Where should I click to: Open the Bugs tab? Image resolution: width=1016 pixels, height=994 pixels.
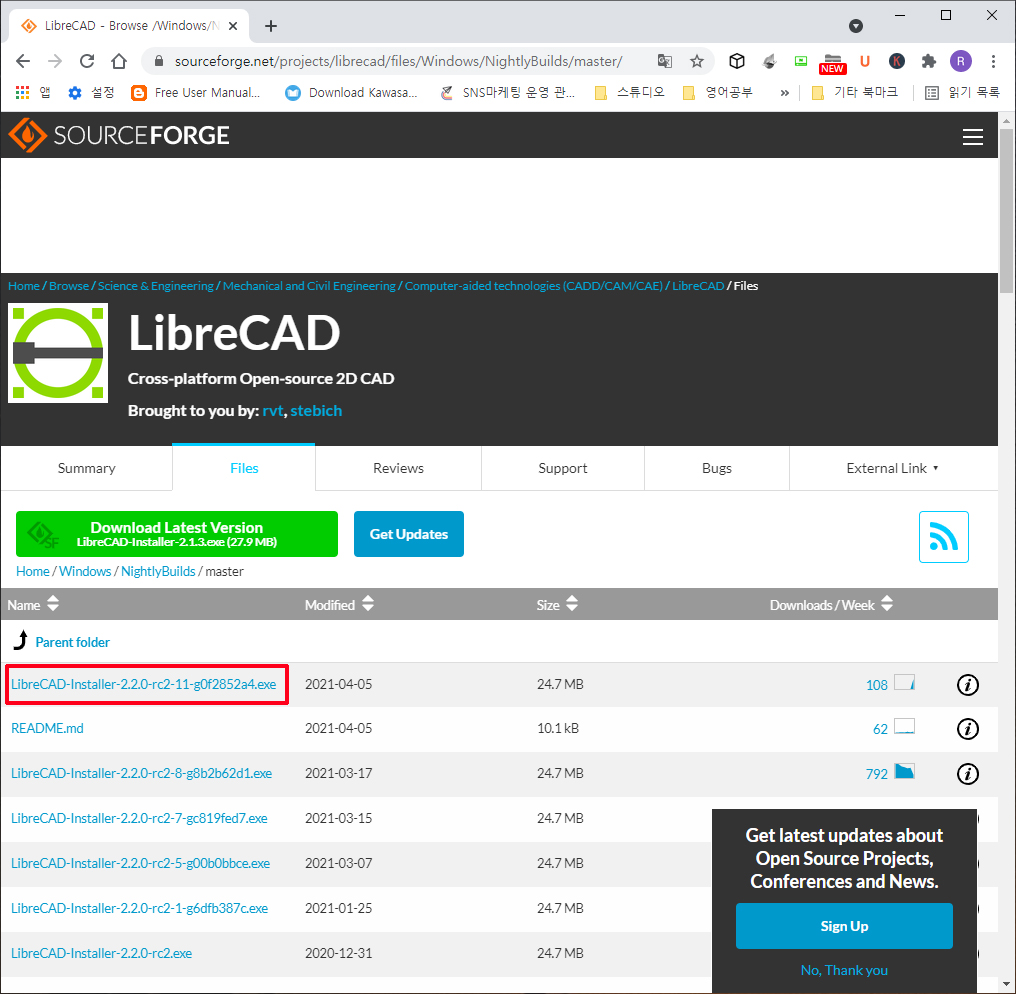[x=717, y=468]
